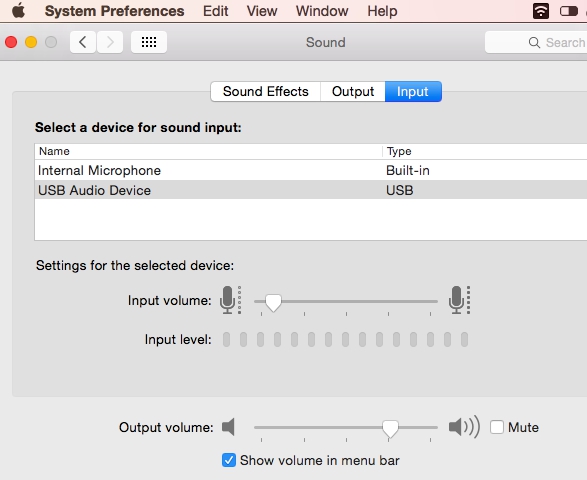Show all preferences with the grid icon
The width and height of the screenshot is (587, 480).
pyautogui.click(x=149, y=42)
